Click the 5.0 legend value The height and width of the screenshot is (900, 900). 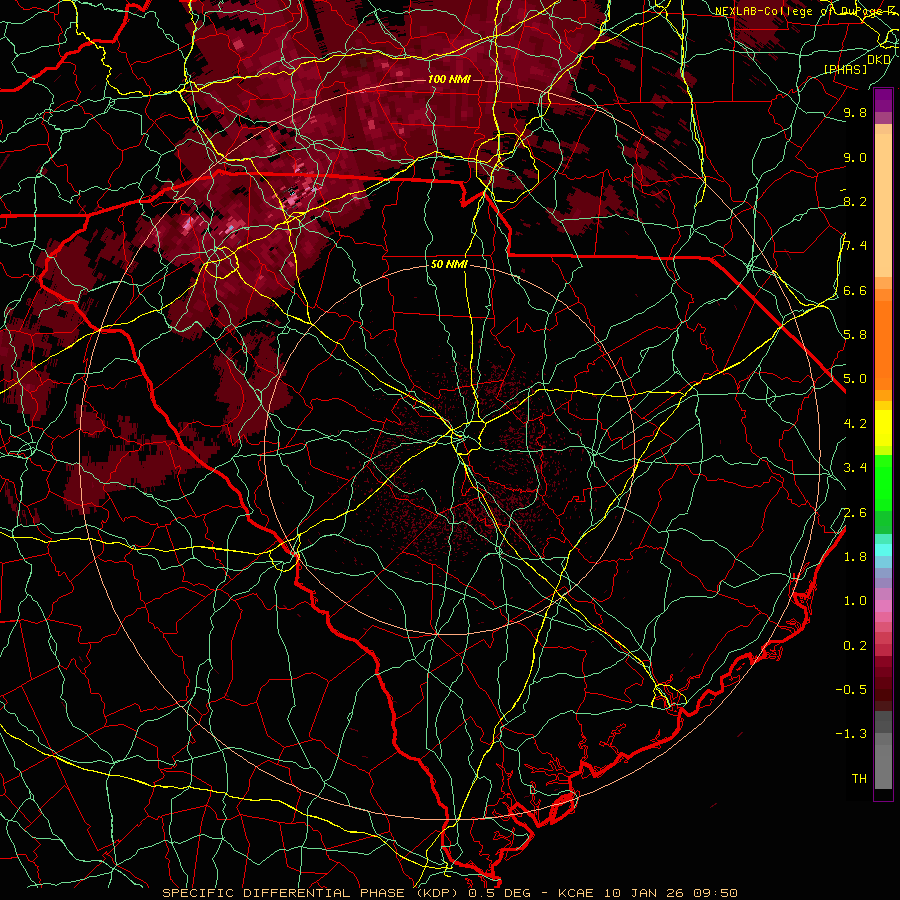coord(855,379)
